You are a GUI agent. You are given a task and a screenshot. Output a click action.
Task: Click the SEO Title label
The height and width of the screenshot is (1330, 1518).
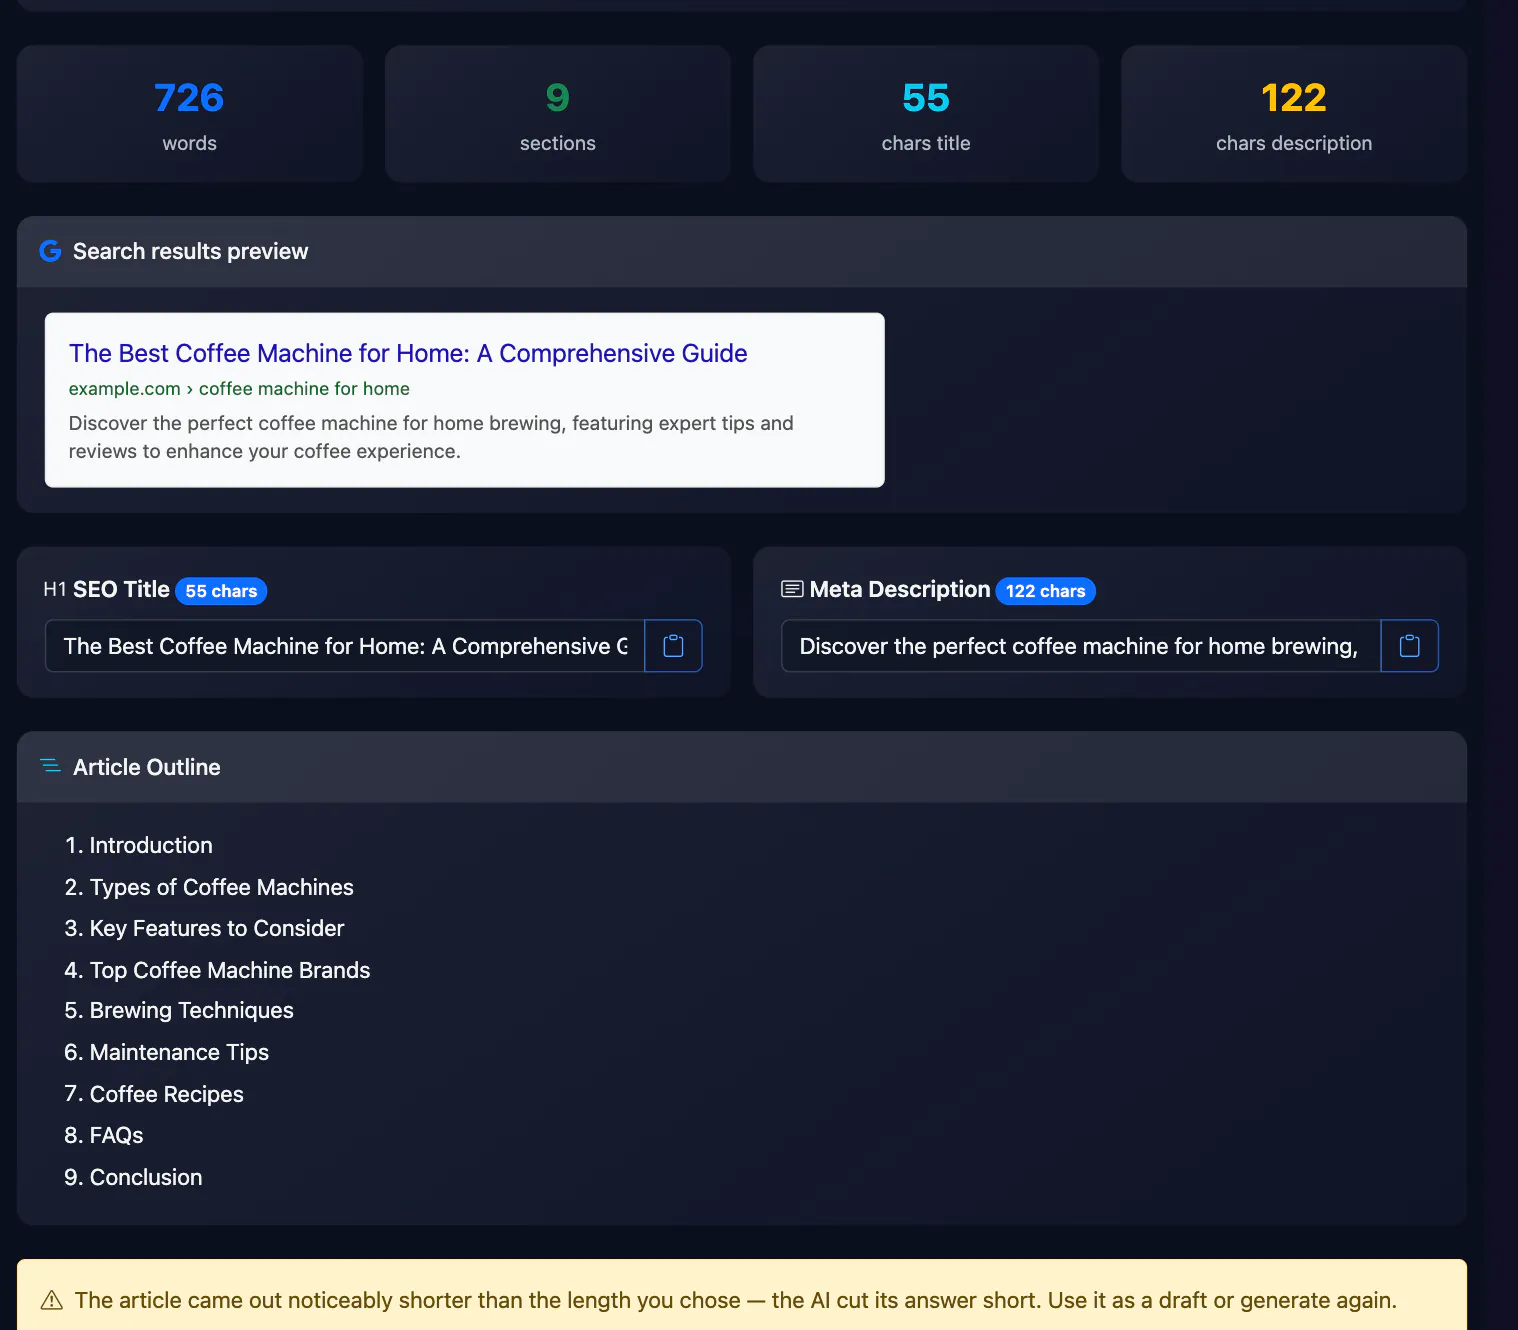121,589
